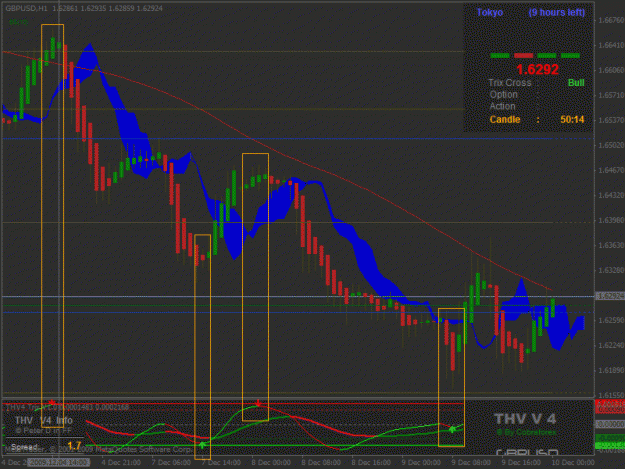Click the 'THV V4 Info' heading
The image size is (625, 469).
[44, 420]
